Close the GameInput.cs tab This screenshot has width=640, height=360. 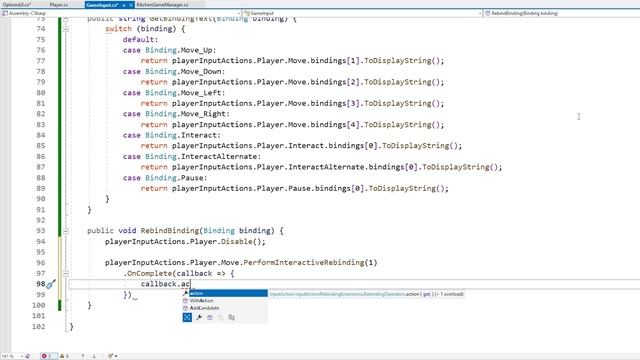point(131,5)
